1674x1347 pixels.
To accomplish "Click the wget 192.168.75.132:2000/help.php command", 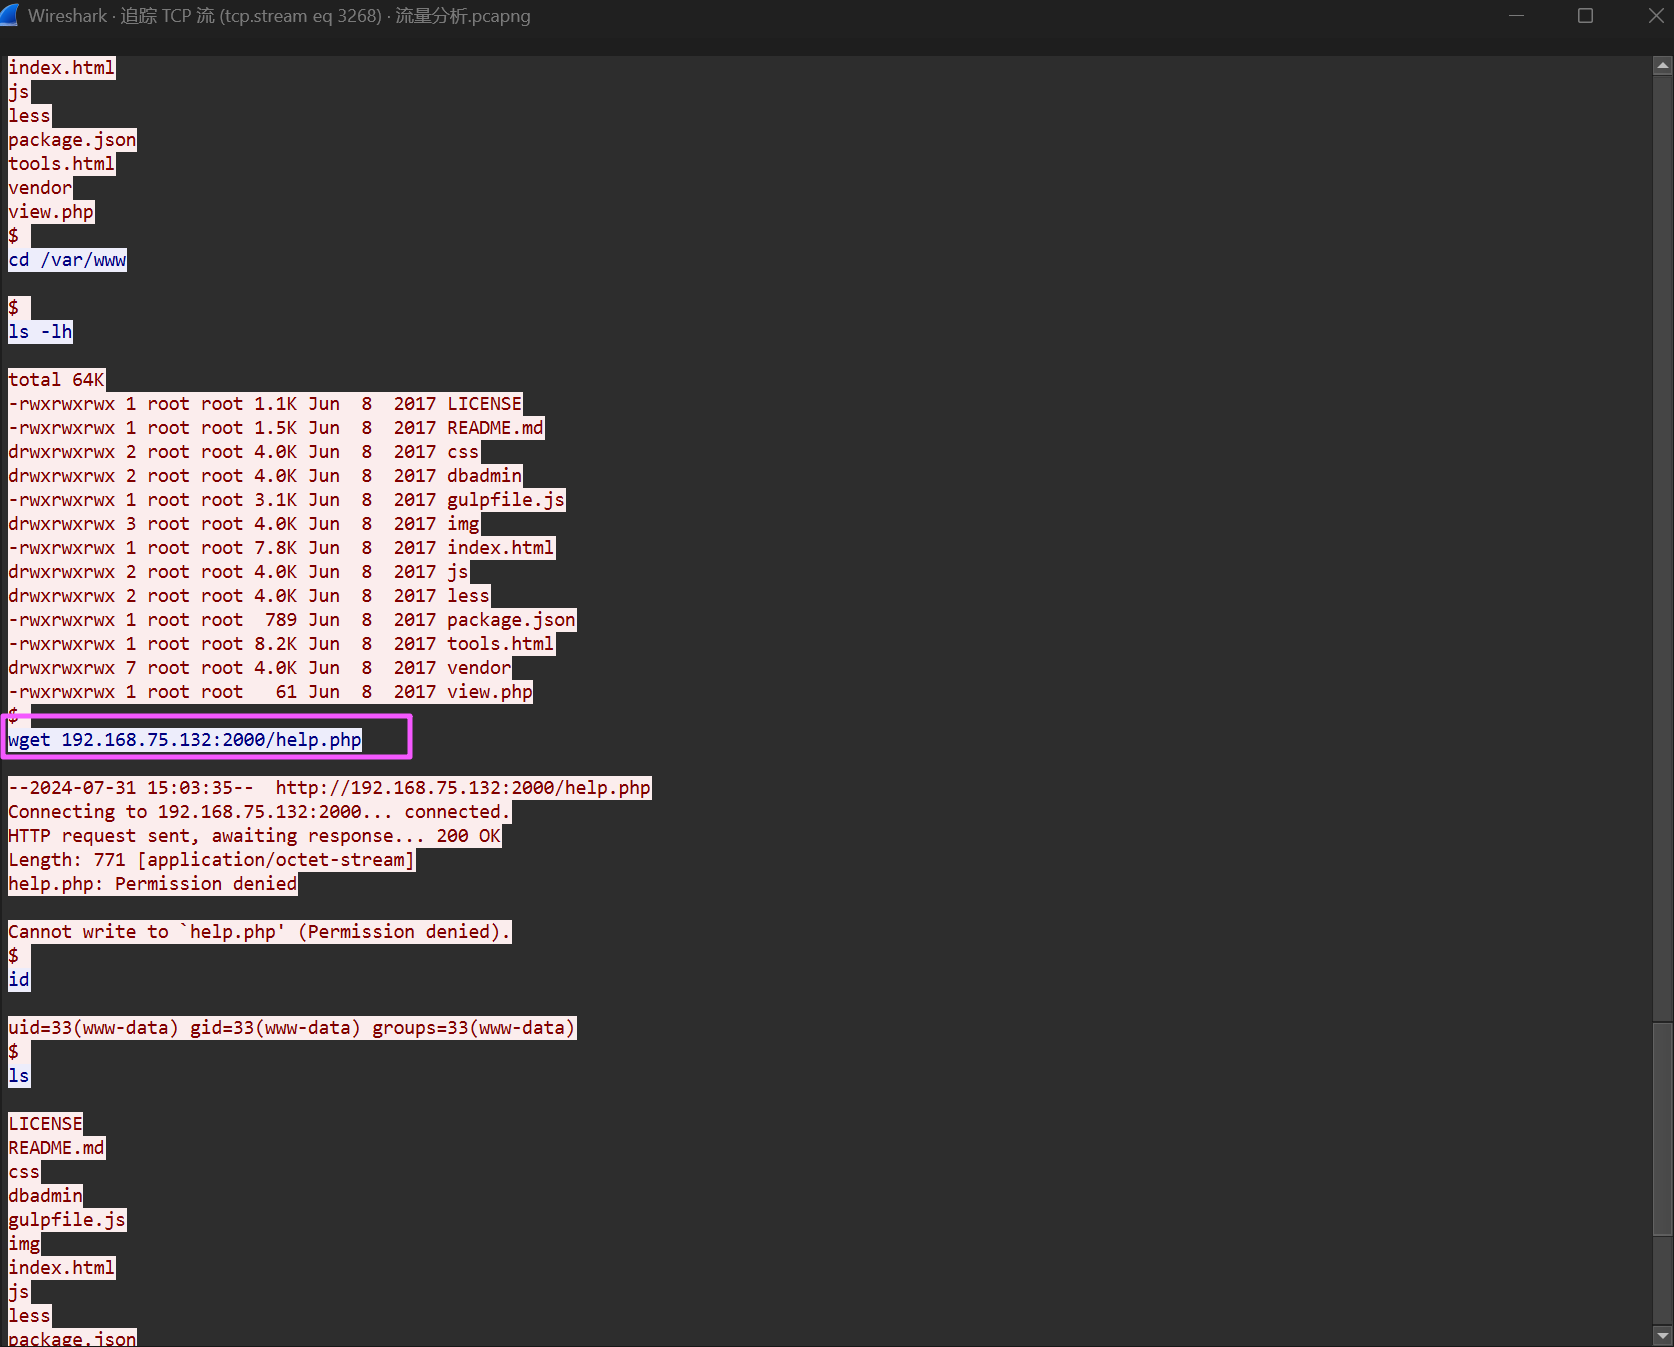I will pos(185,740).
